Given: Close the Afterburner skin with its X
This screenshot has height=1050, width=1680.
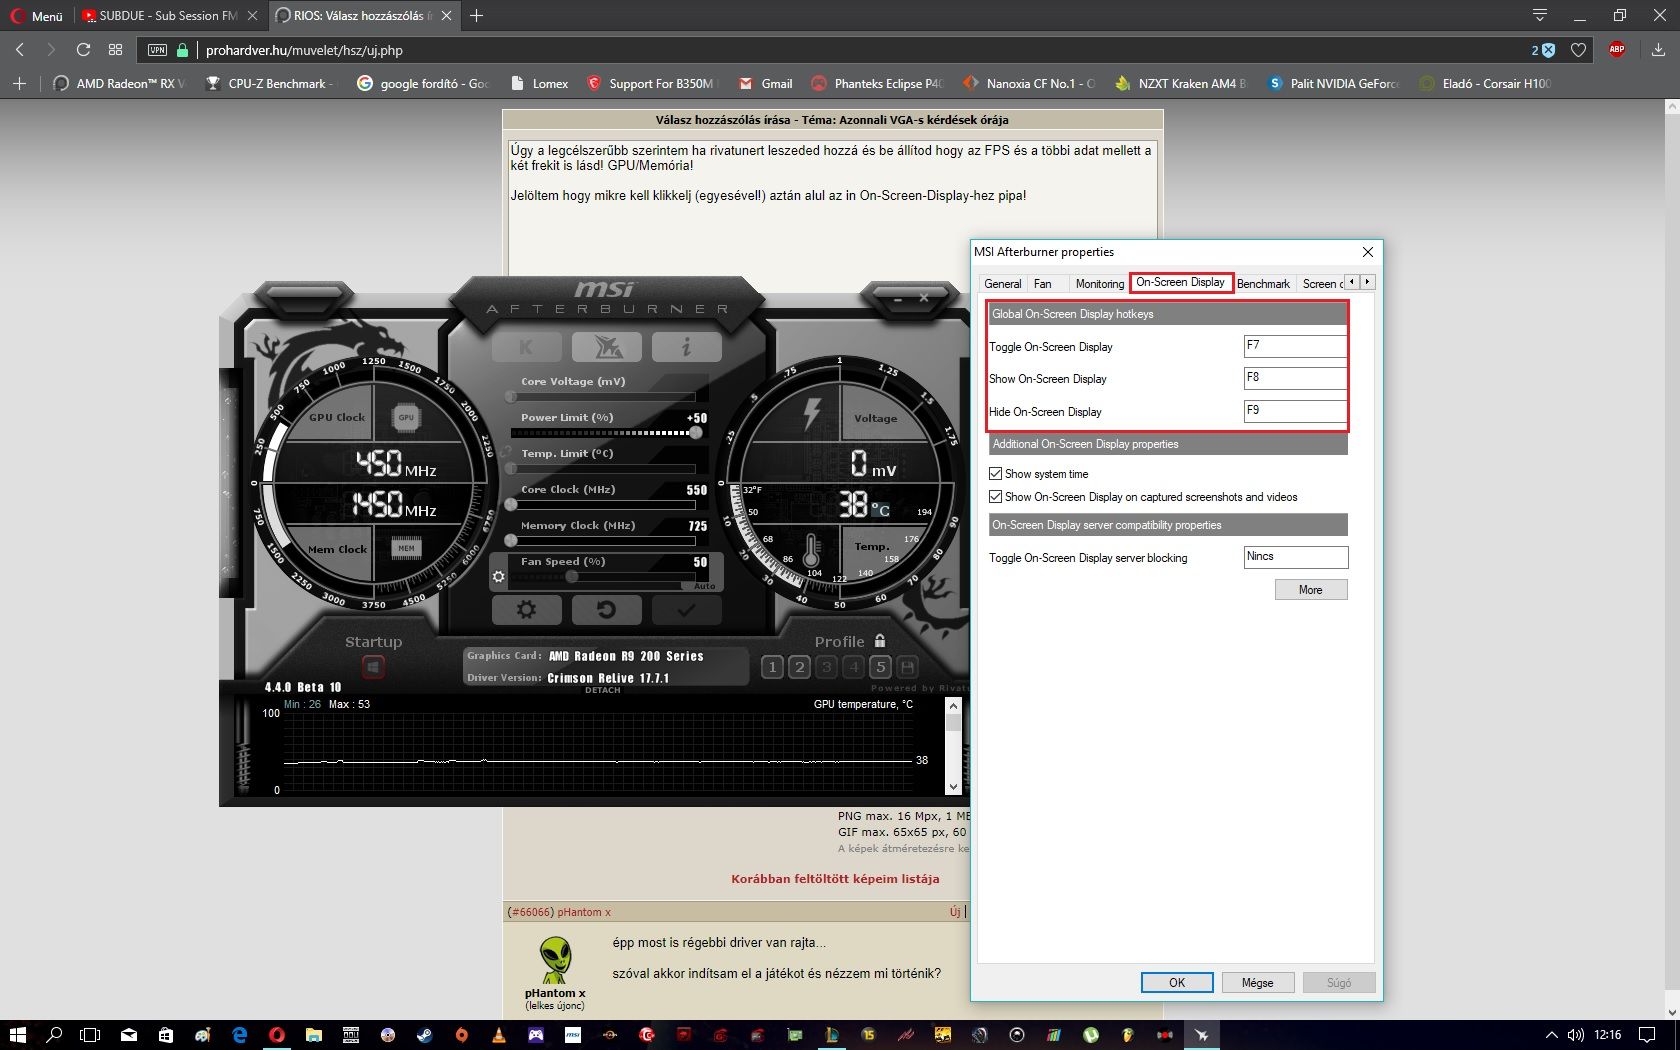Looking at the screenshot, I should [924, 298].
